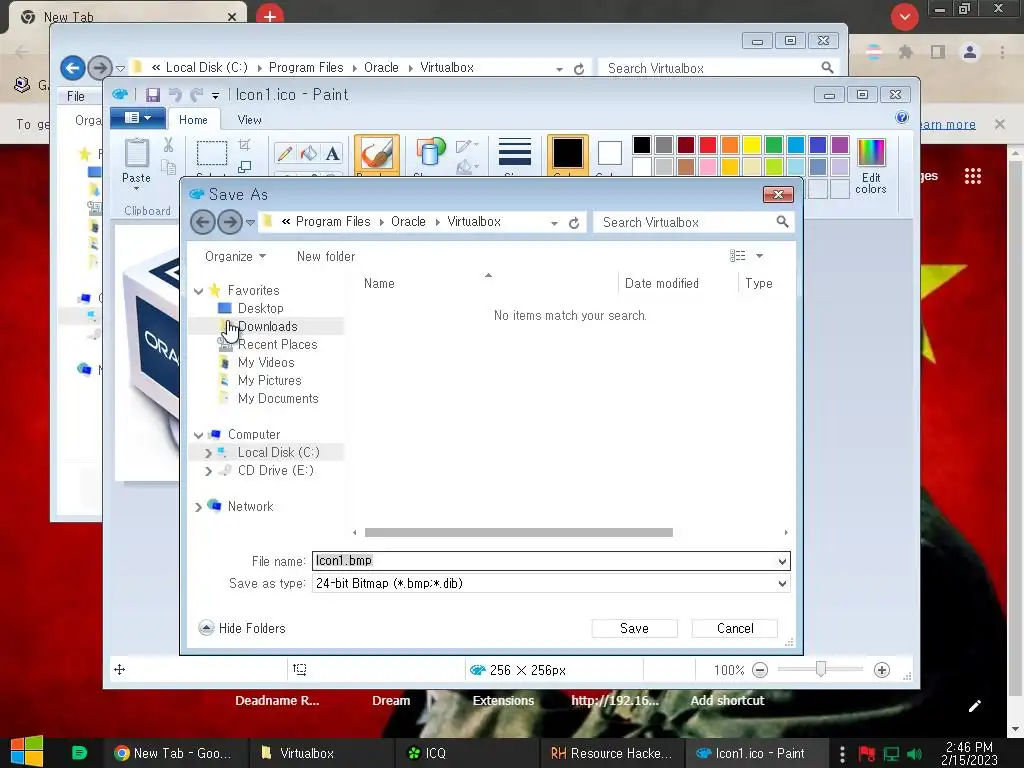
Task: Open the Shapes gallery in Paint
Action: click(x=430, y=152)
